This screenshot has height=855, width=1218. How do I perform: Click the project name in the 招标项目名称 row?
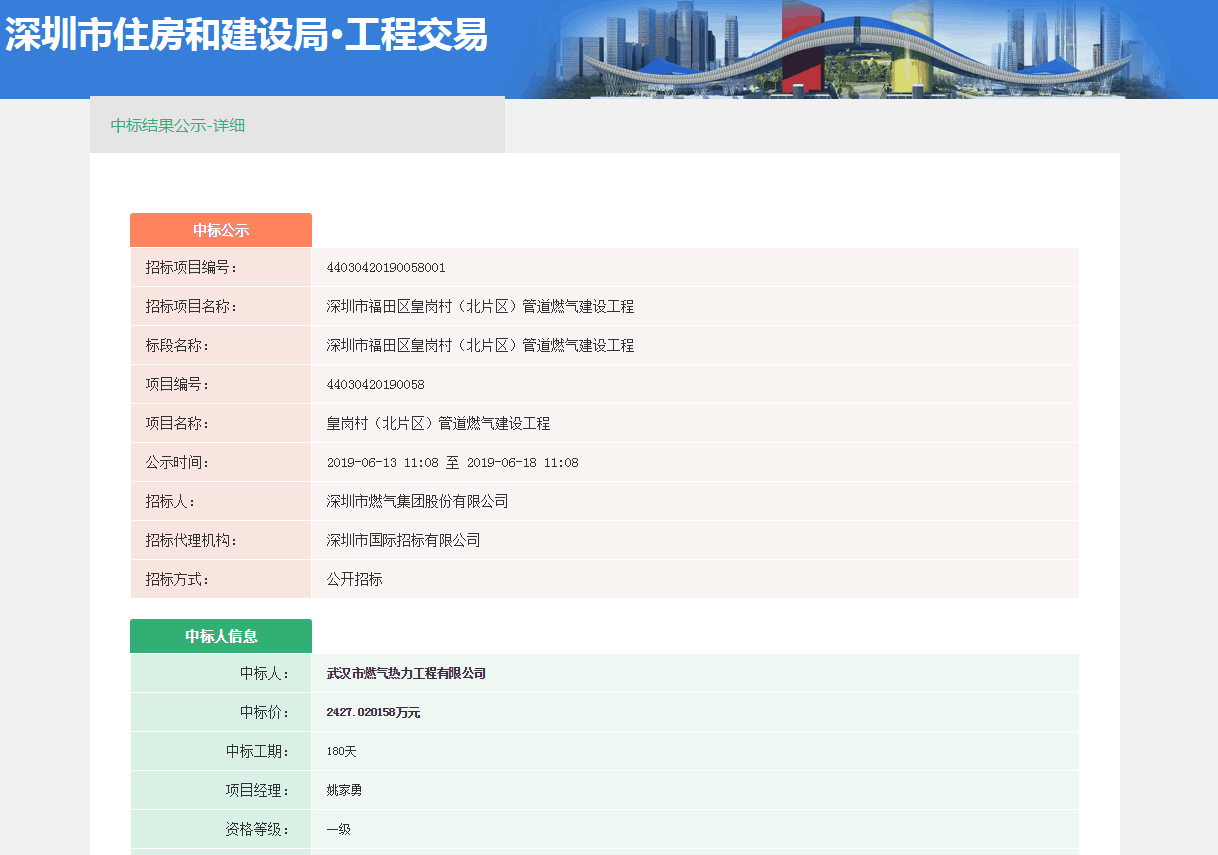click(480, 307)
